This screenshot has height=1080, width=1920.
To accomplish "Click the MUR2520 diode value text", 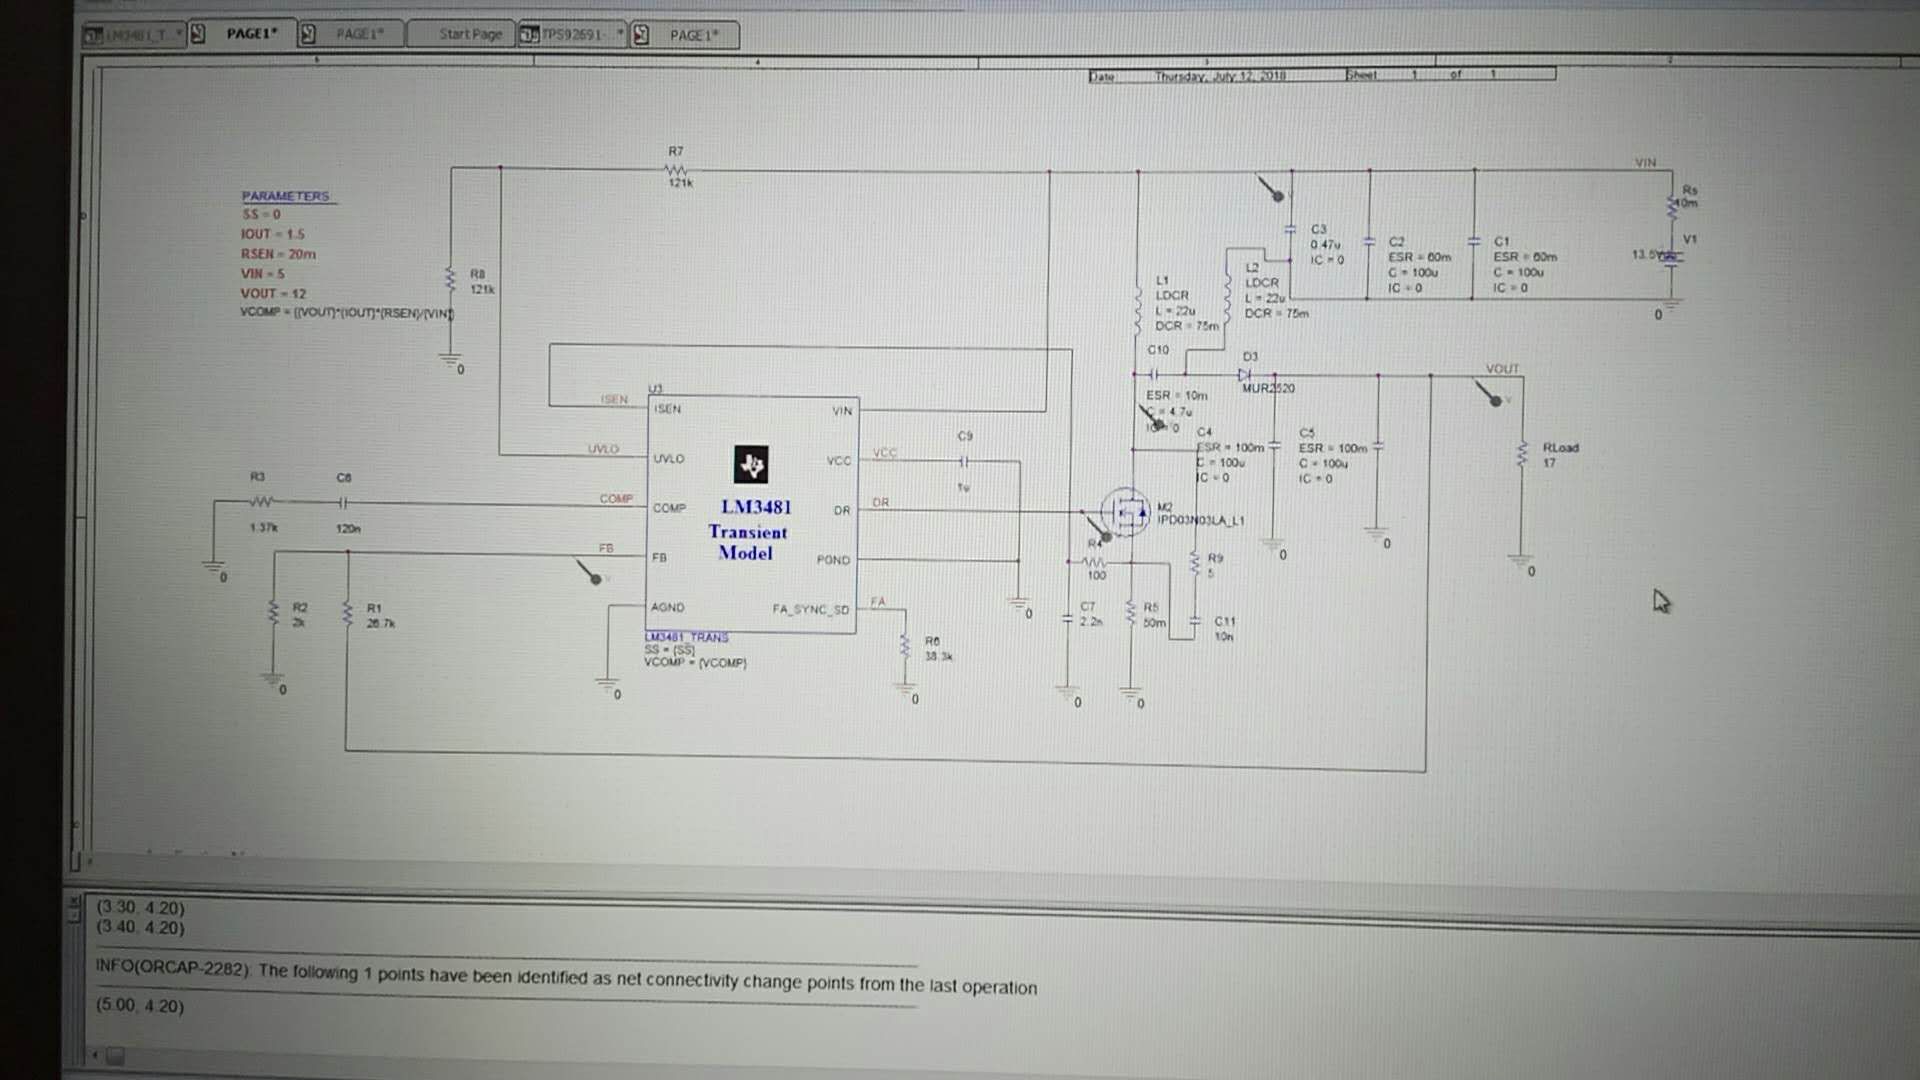I will tap(1268, 388).
